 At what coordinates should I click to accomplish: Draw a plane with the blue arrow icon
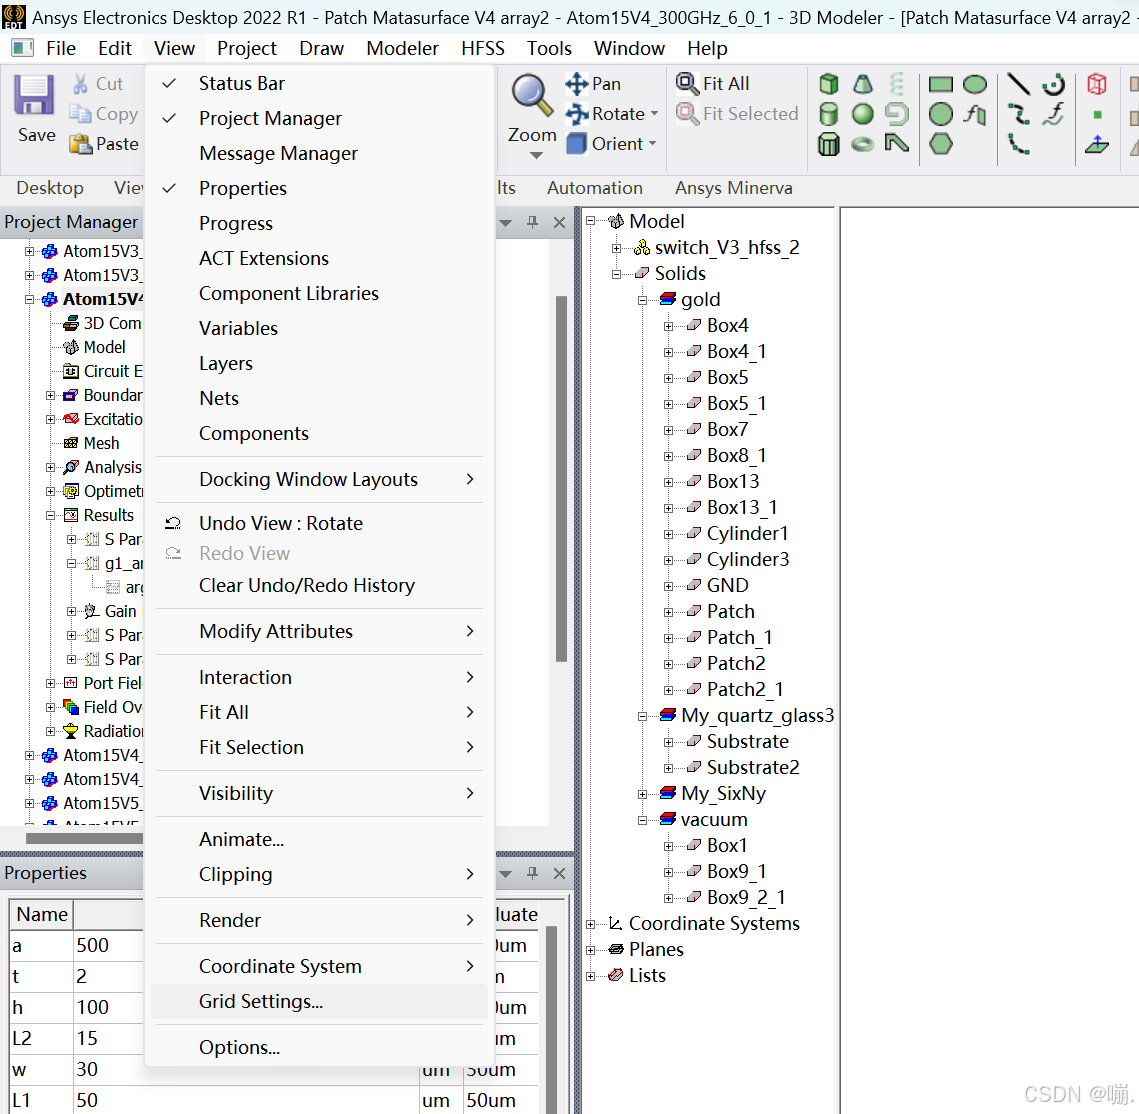[x=1097, y=145]
